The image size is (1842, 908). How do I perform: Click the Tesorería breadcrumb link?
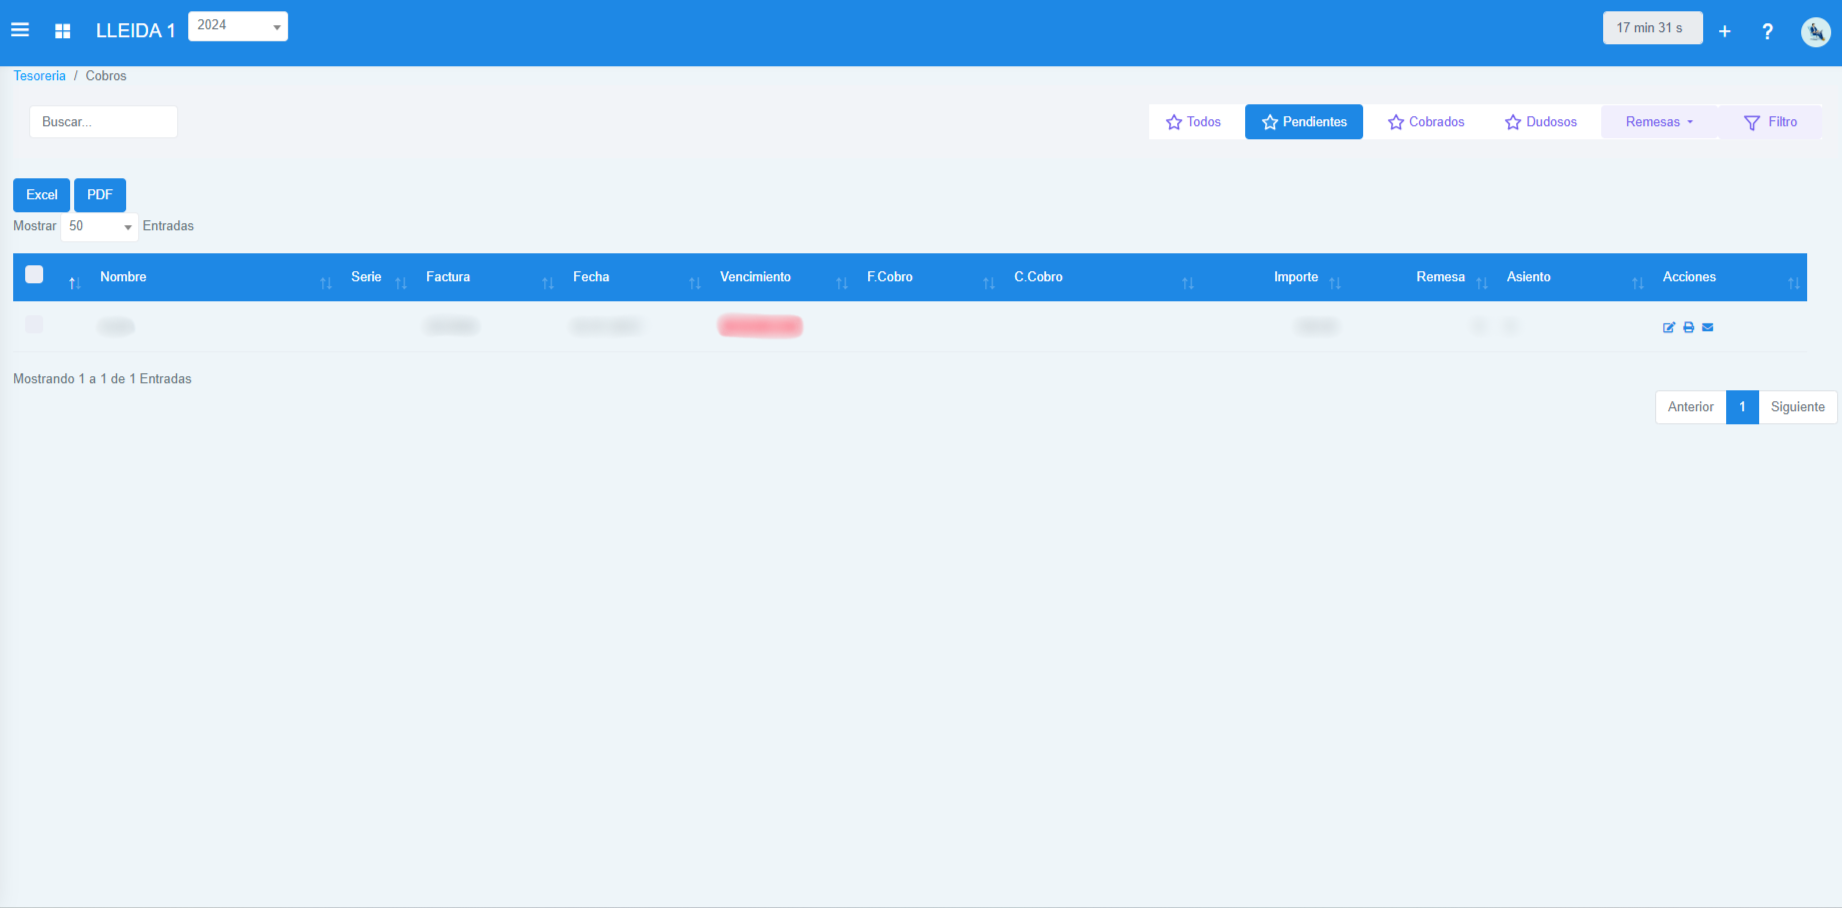(39, 76)
